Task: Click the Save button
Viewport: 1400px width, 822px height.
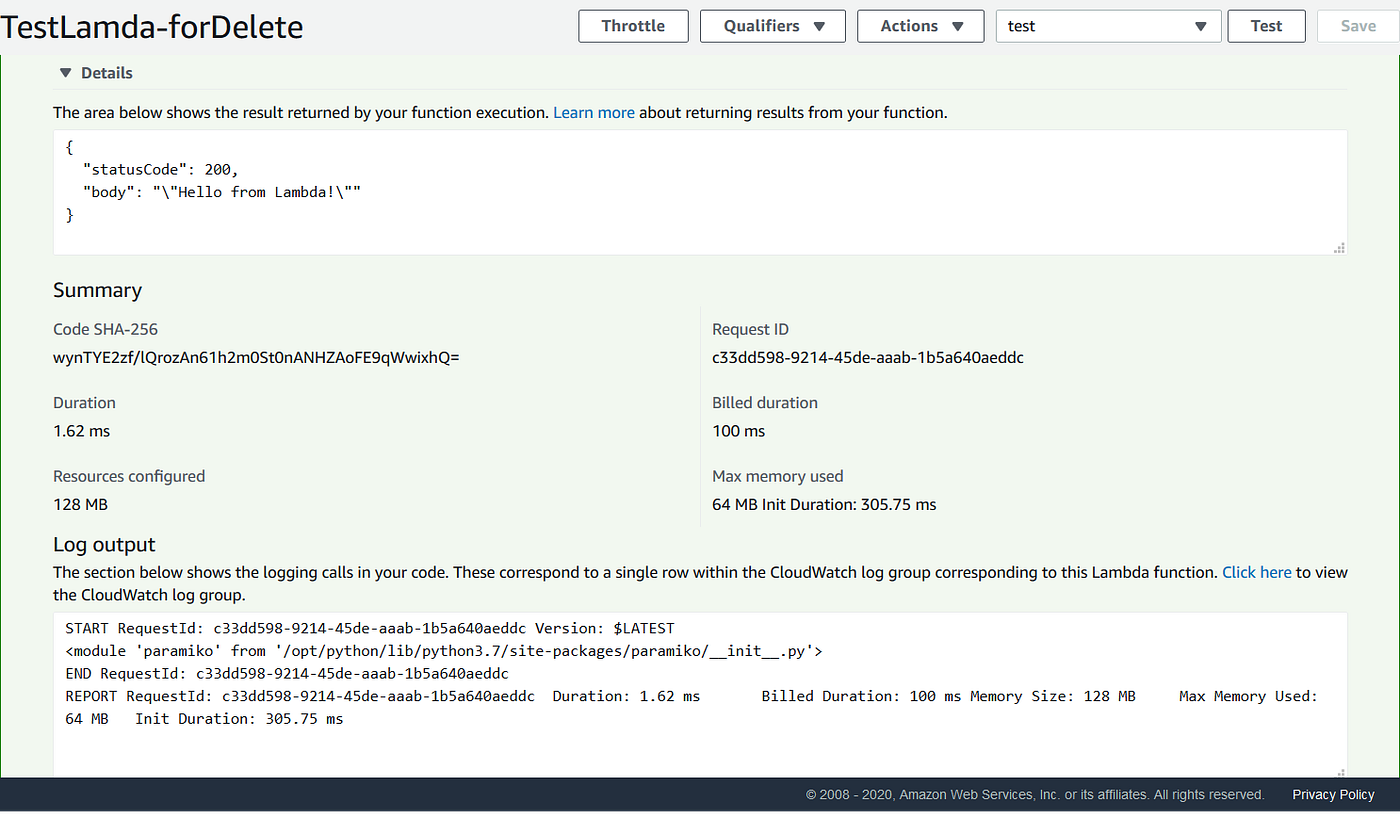Action: click(x=1358, y=26)
